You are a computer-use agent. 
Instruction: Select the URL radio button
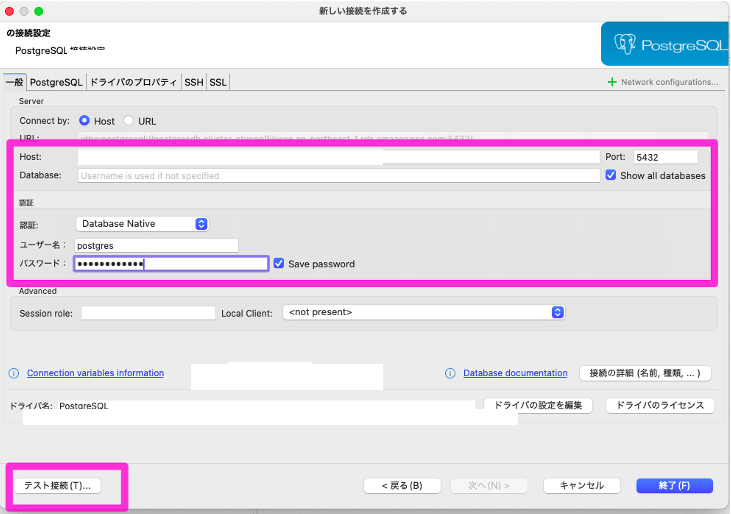pos(128,121)
